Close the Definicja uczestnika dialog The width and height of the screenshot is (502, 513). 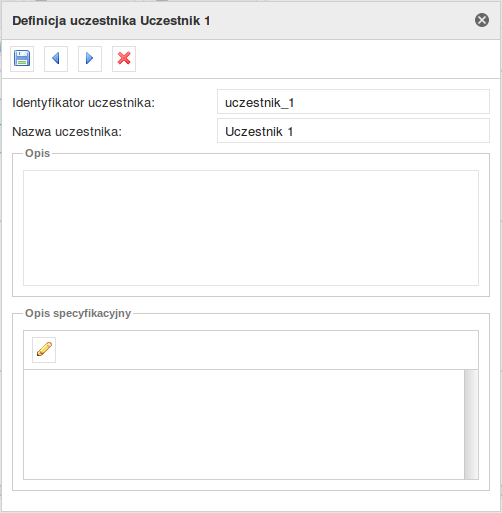(482, 20)
